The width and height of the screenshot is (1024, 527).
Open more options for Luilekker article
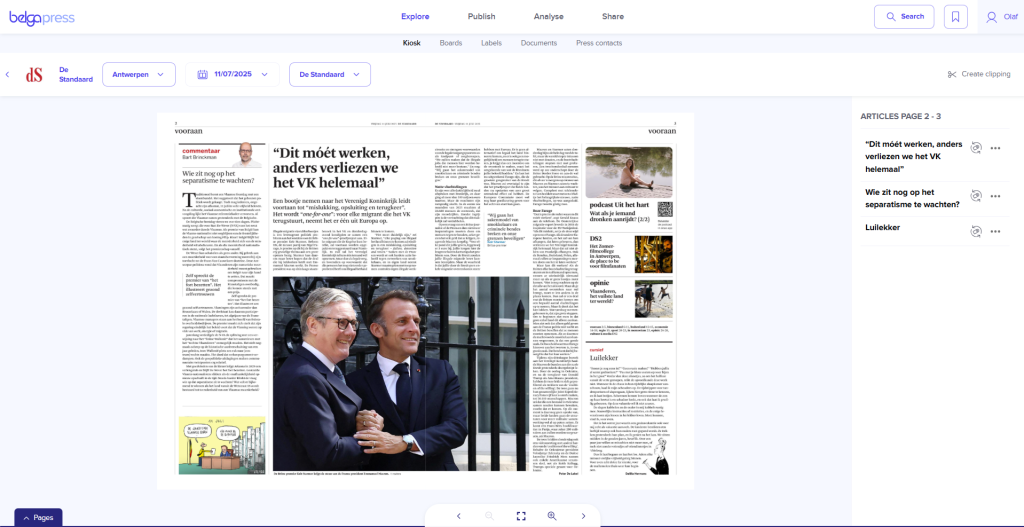tap(995, 231)
